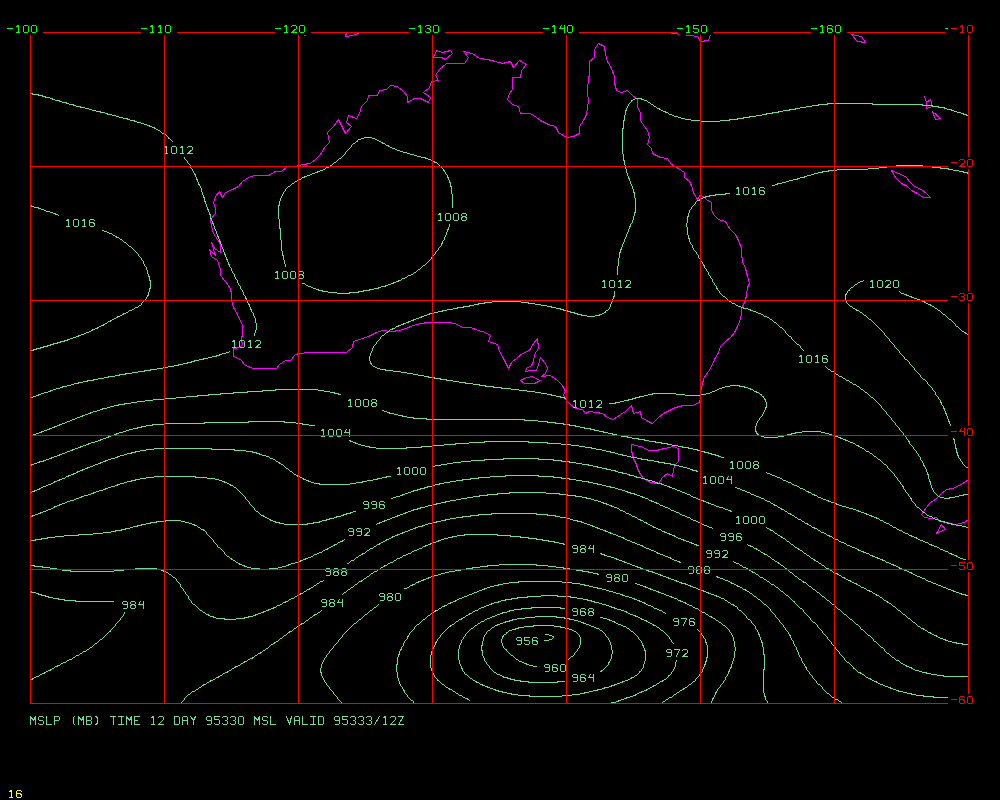
Task: Select the -110 longitude label
Action: tap(156, 29)
